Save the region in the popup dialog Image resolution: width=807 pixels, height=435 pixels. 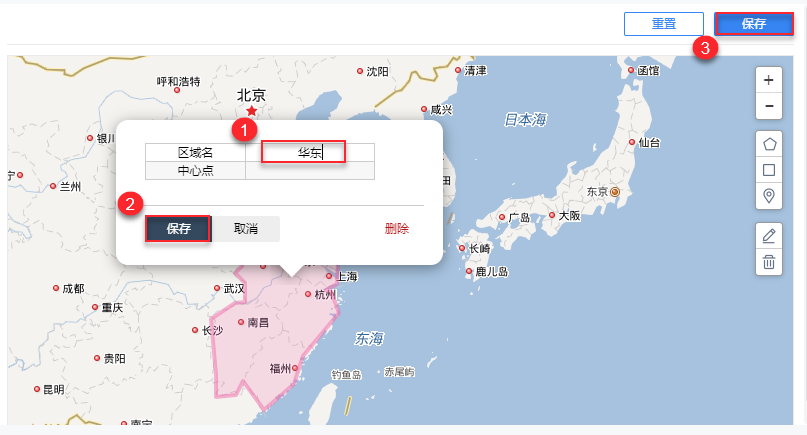coord(178,229)
